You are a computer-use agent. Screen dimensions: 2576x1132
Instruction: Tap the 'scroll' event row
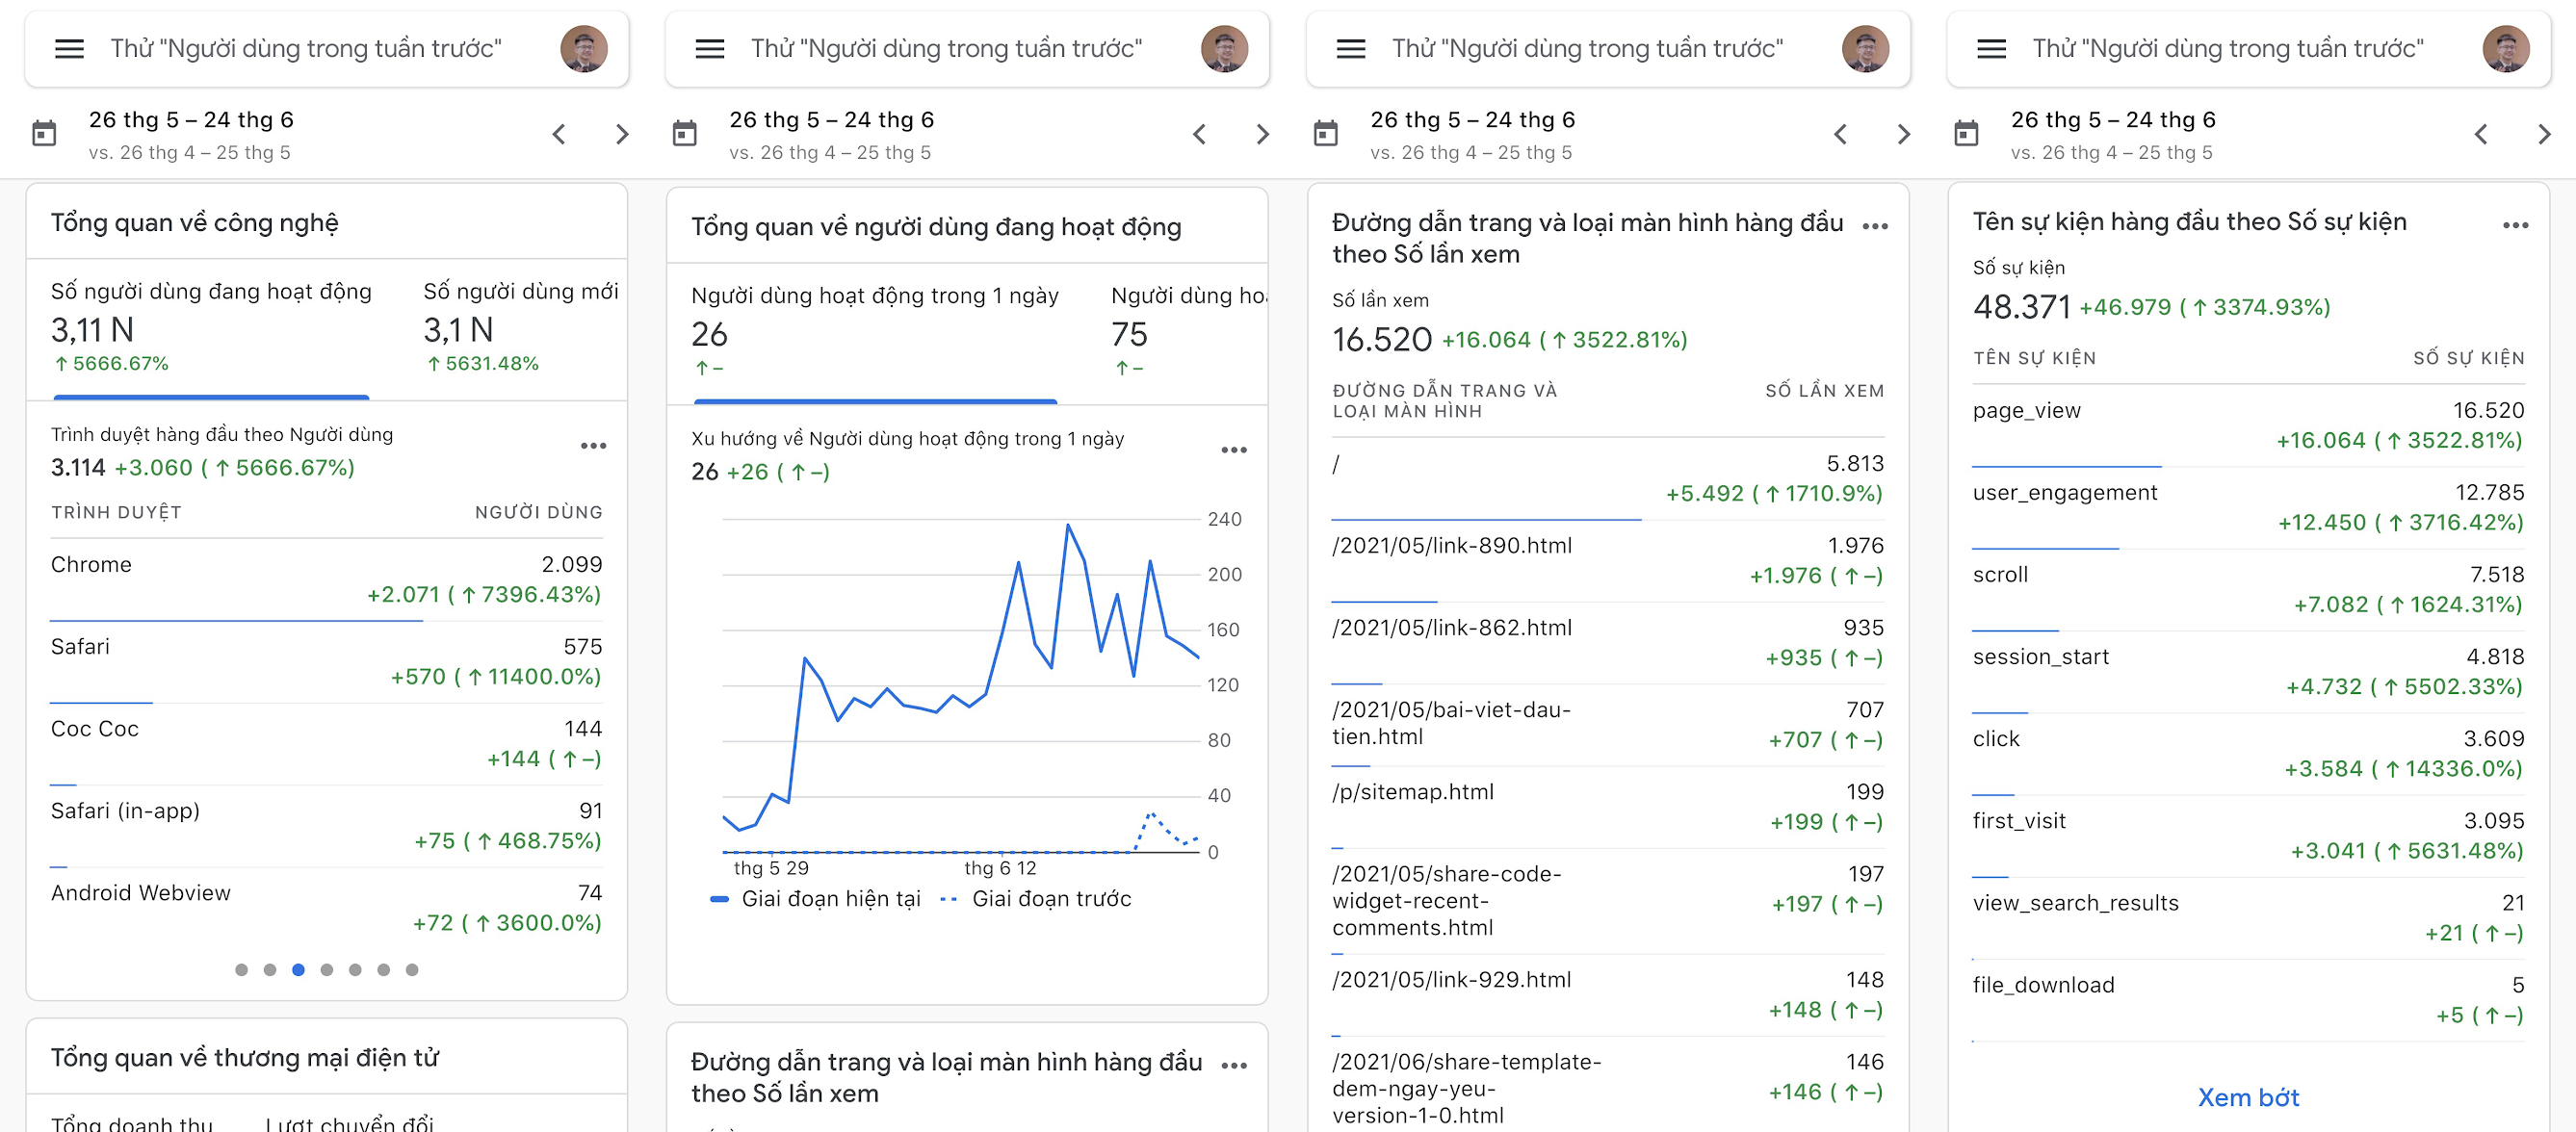tap(2248, 590)
